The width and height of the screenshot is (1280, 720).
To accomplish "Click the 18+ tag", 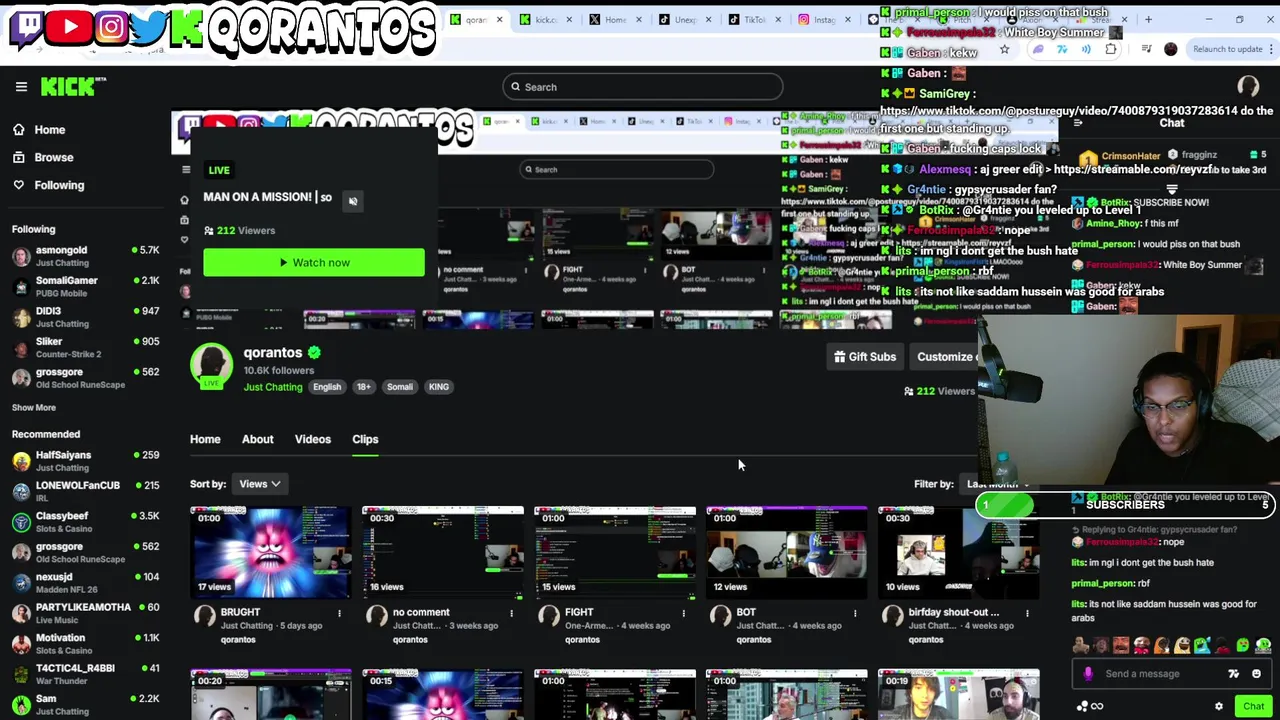I will pyautogui.click(x=364, y=387).
